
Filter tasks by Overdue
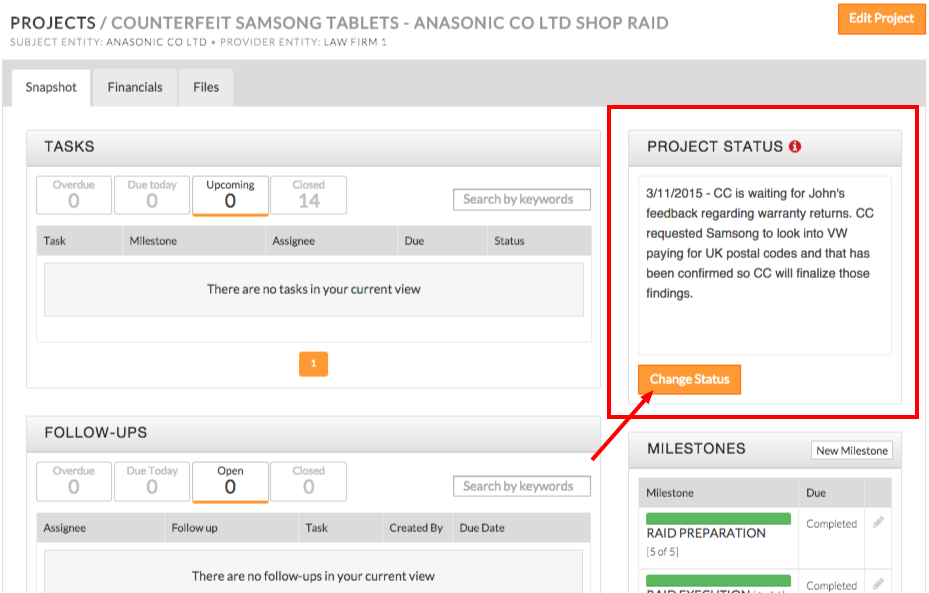click(74, 195)
